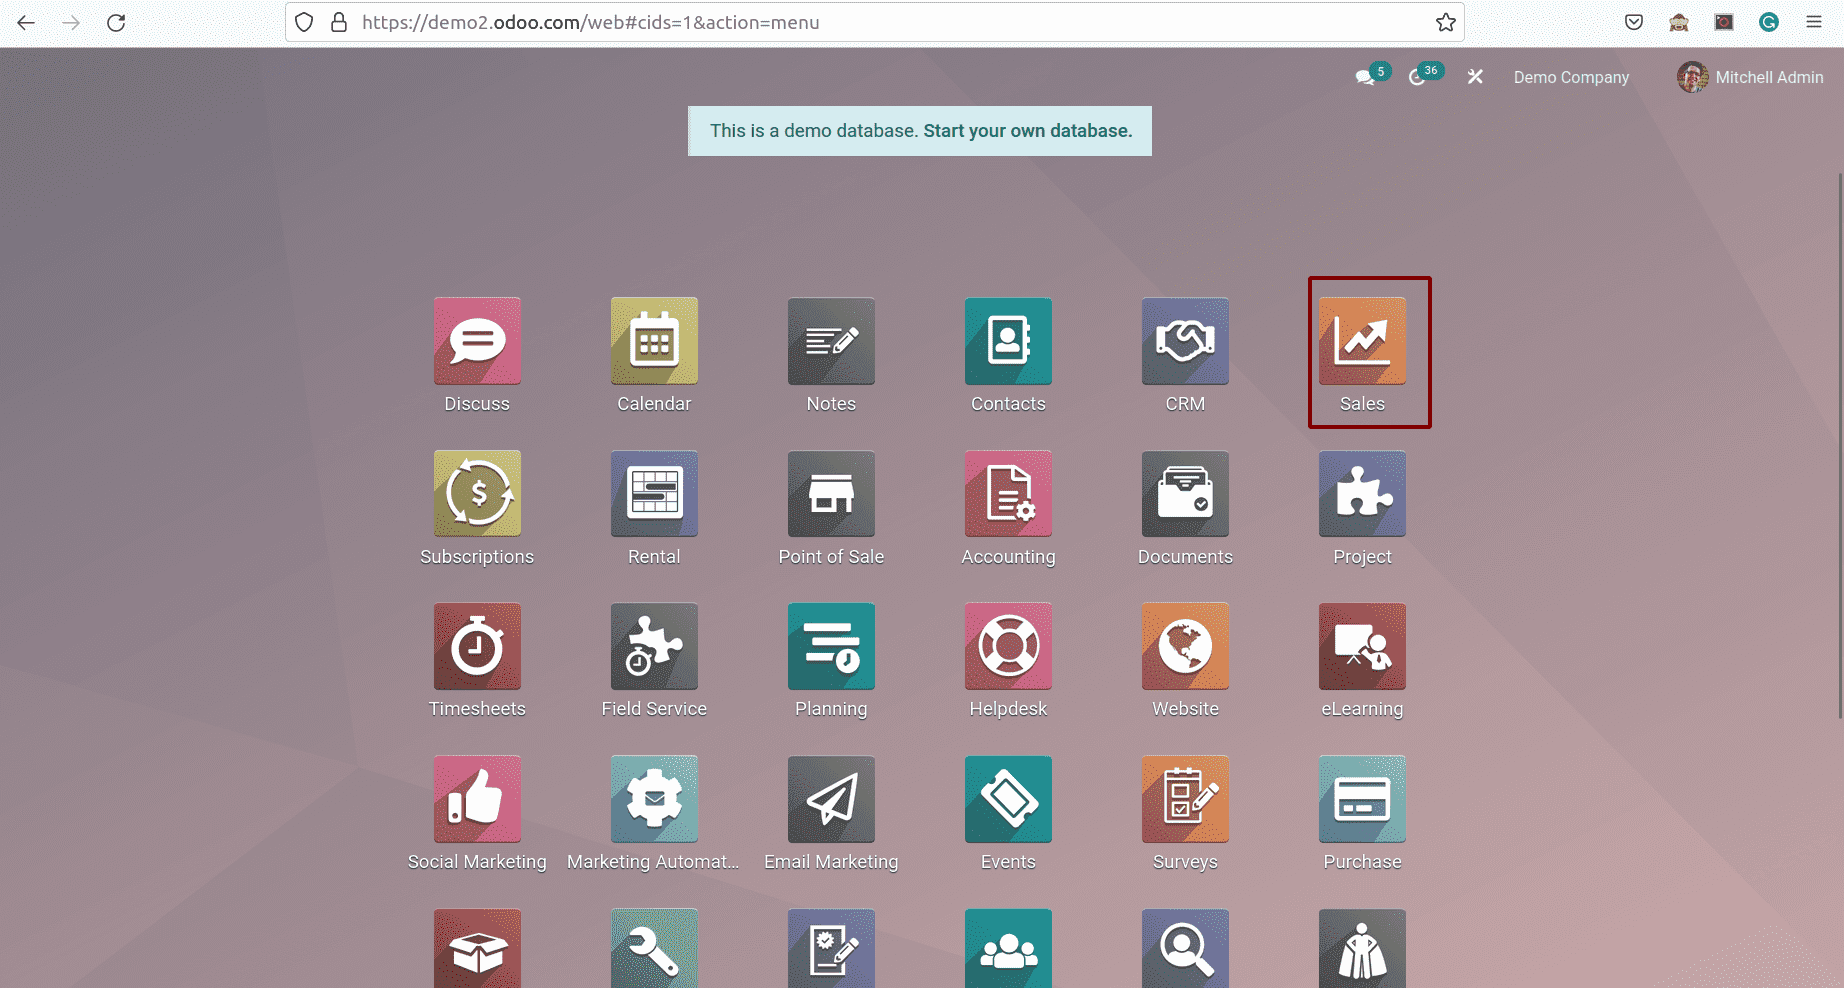Open conversations messages icon with 5 badge

(x=1371, y=76)
